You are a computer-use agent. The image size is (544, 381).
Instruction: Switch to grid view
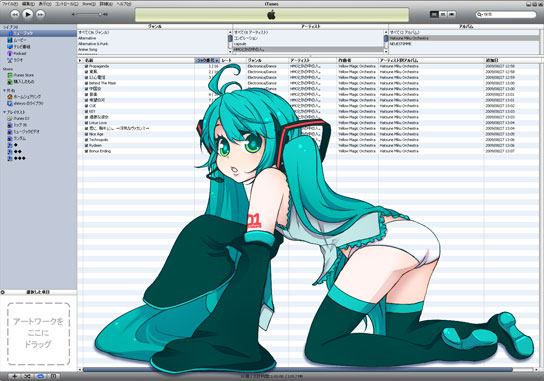pos(443,14)
